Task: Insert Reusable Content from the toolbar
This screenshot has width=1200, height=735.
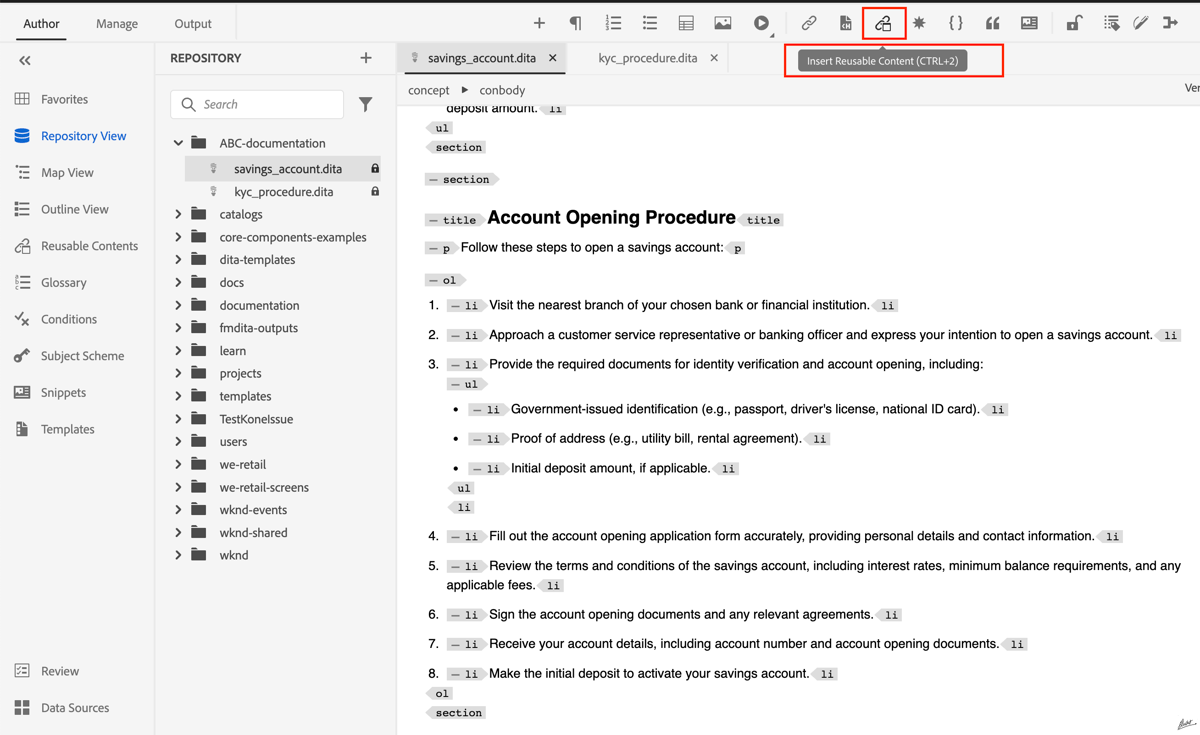Action: (884, 22)
